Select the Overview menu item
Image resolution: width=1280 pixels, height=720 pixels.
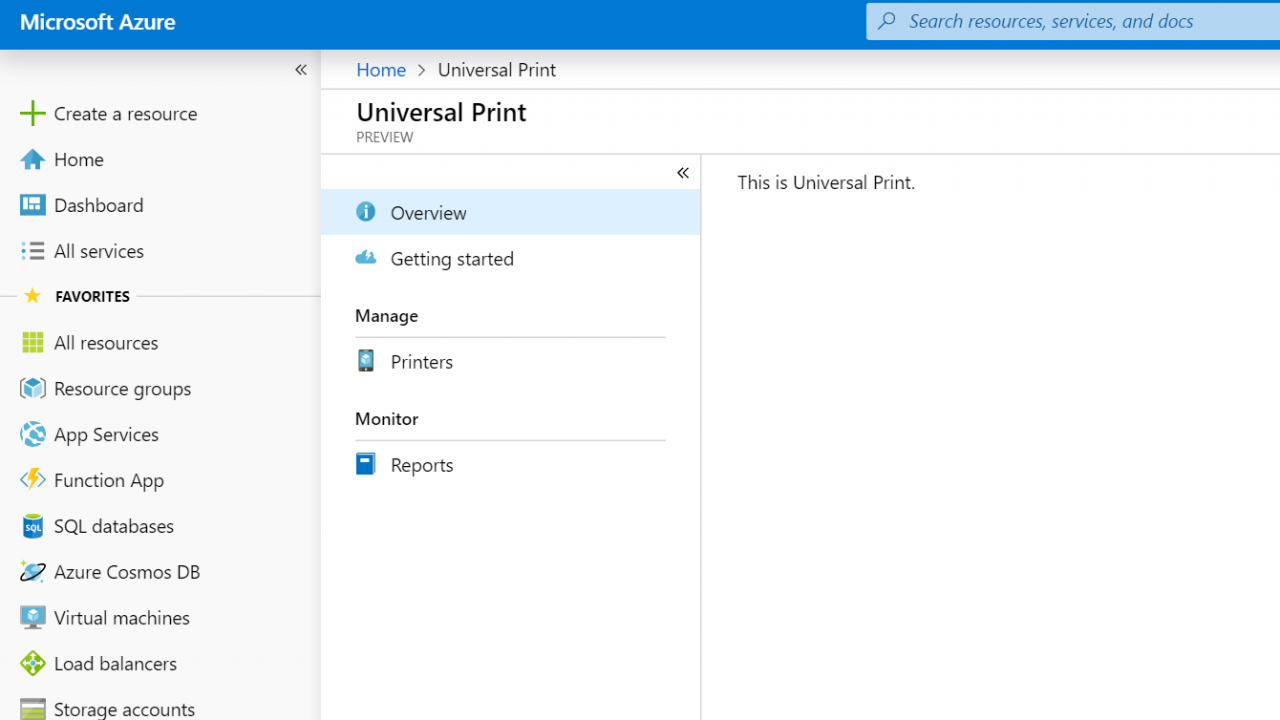point(510,212)
